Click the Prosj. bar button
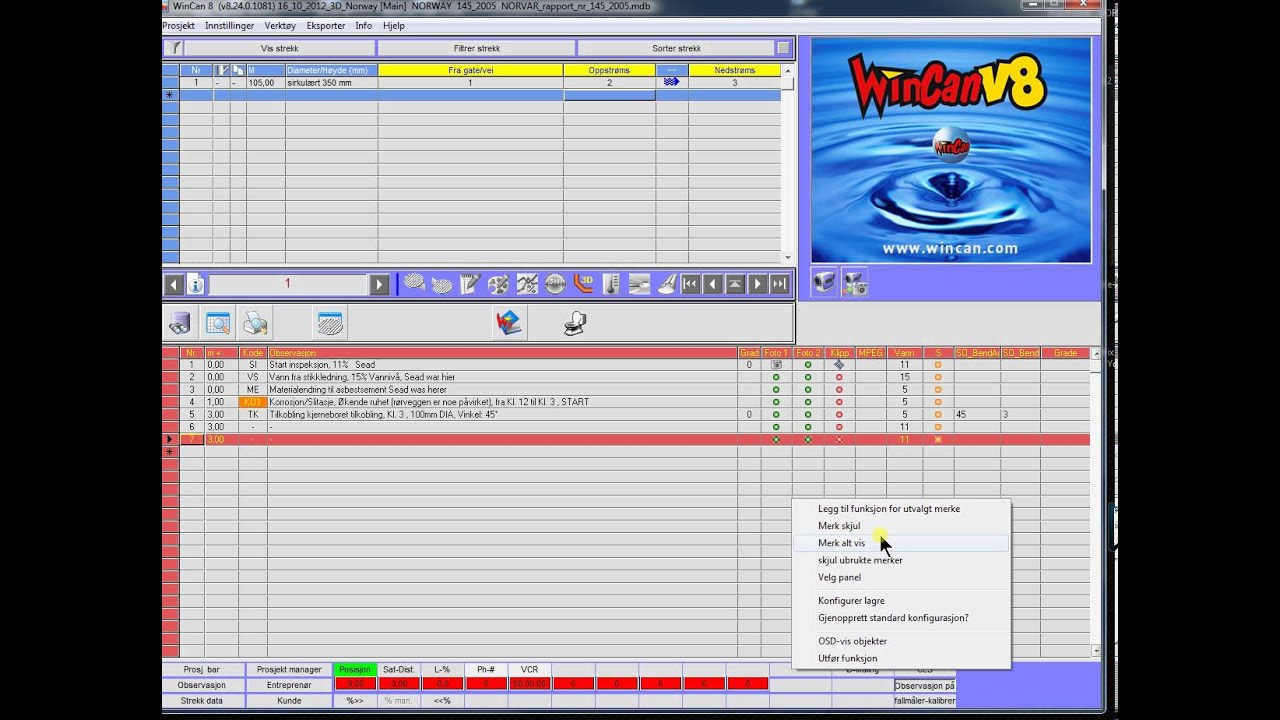The image size is (1280, 720). [201, 670]
